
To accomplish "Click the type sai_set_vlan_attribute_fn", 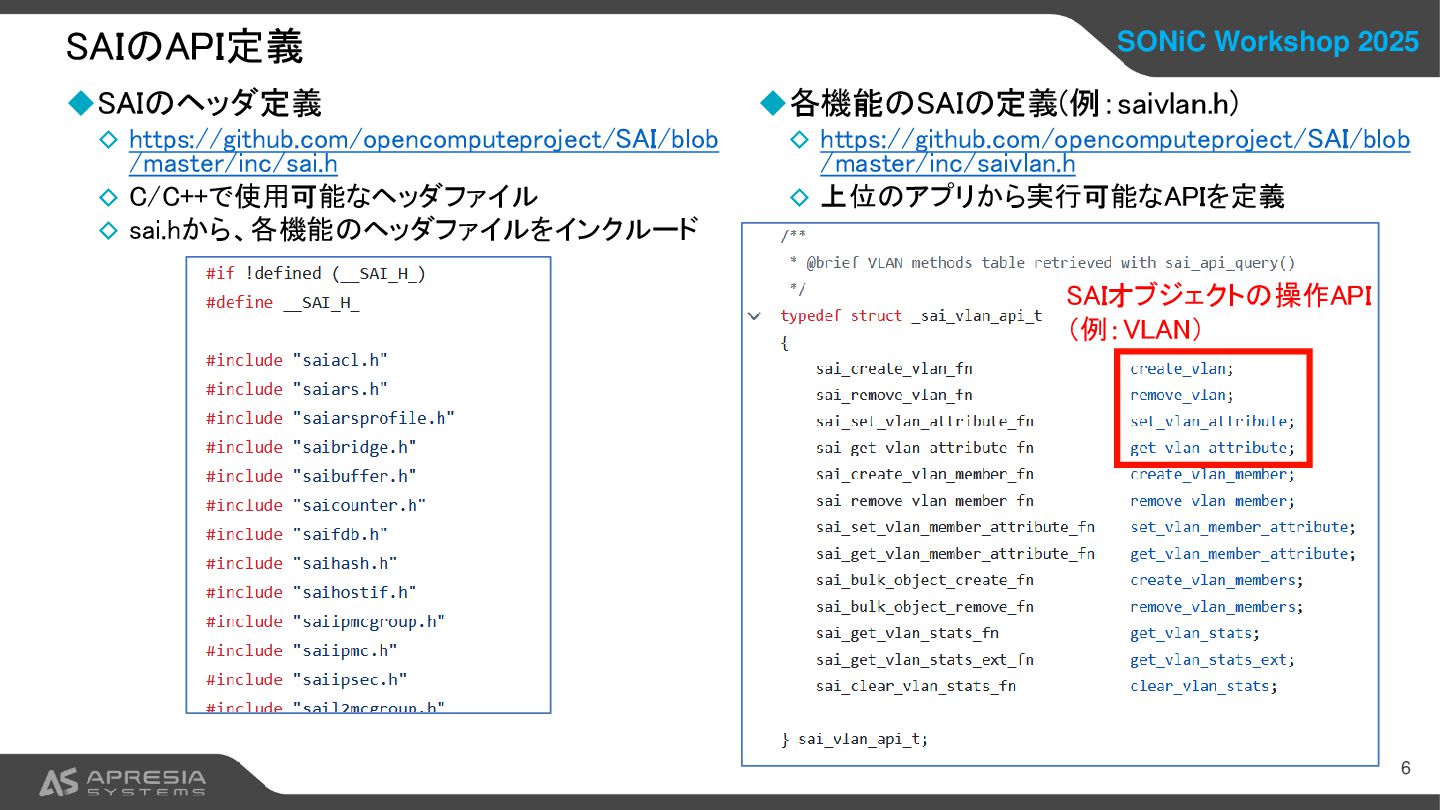I will pyautogui.click(x=925, y=422).
